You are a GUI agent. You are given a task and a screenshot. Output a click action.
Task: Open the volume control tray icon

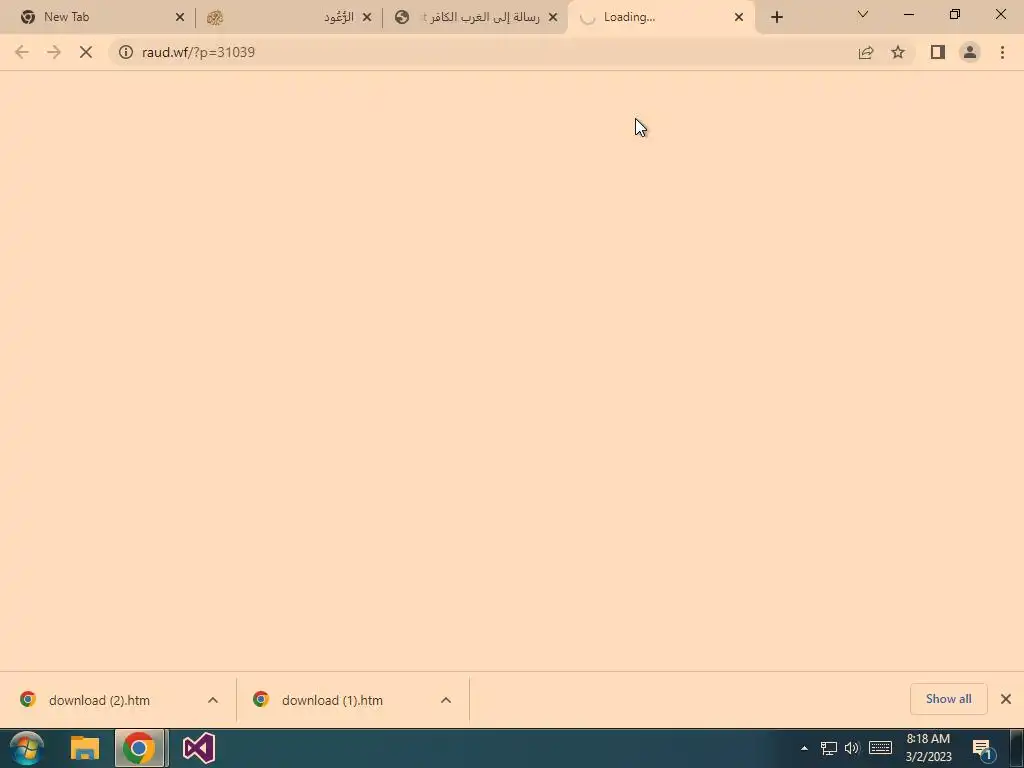point(852,748)
